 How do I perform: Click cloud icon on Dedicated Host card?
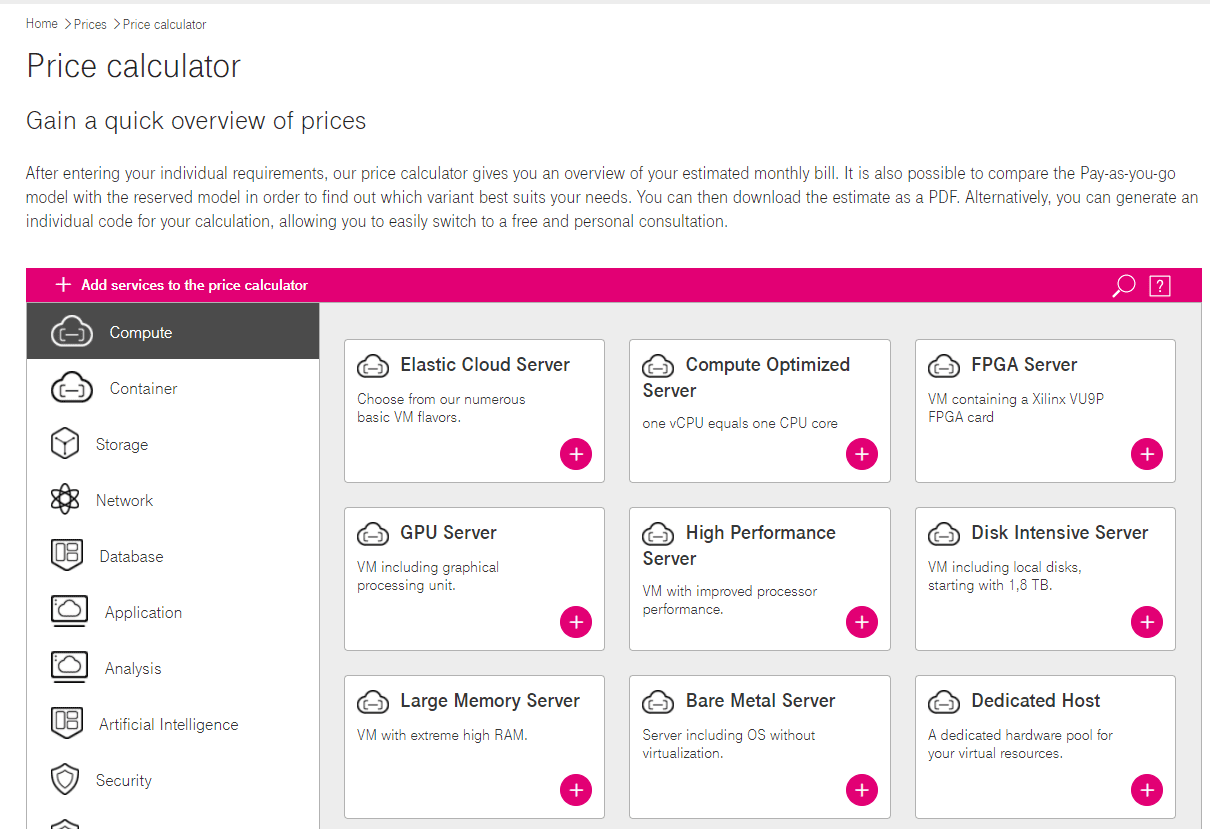[944, 702]
